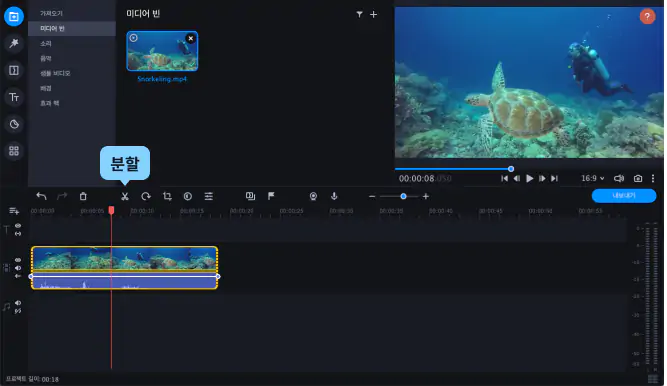Open the help question mark button

click(x=647, y=17)
